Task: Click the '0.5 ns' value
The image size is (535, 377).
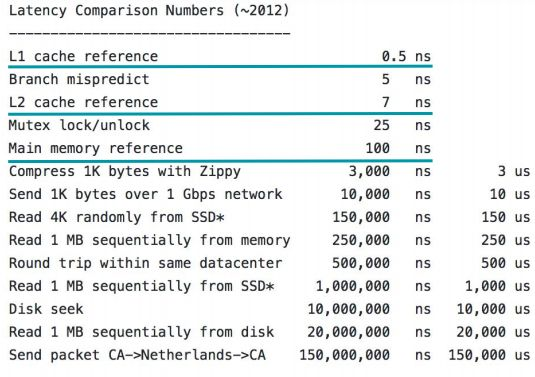Action: coord(406,56)
